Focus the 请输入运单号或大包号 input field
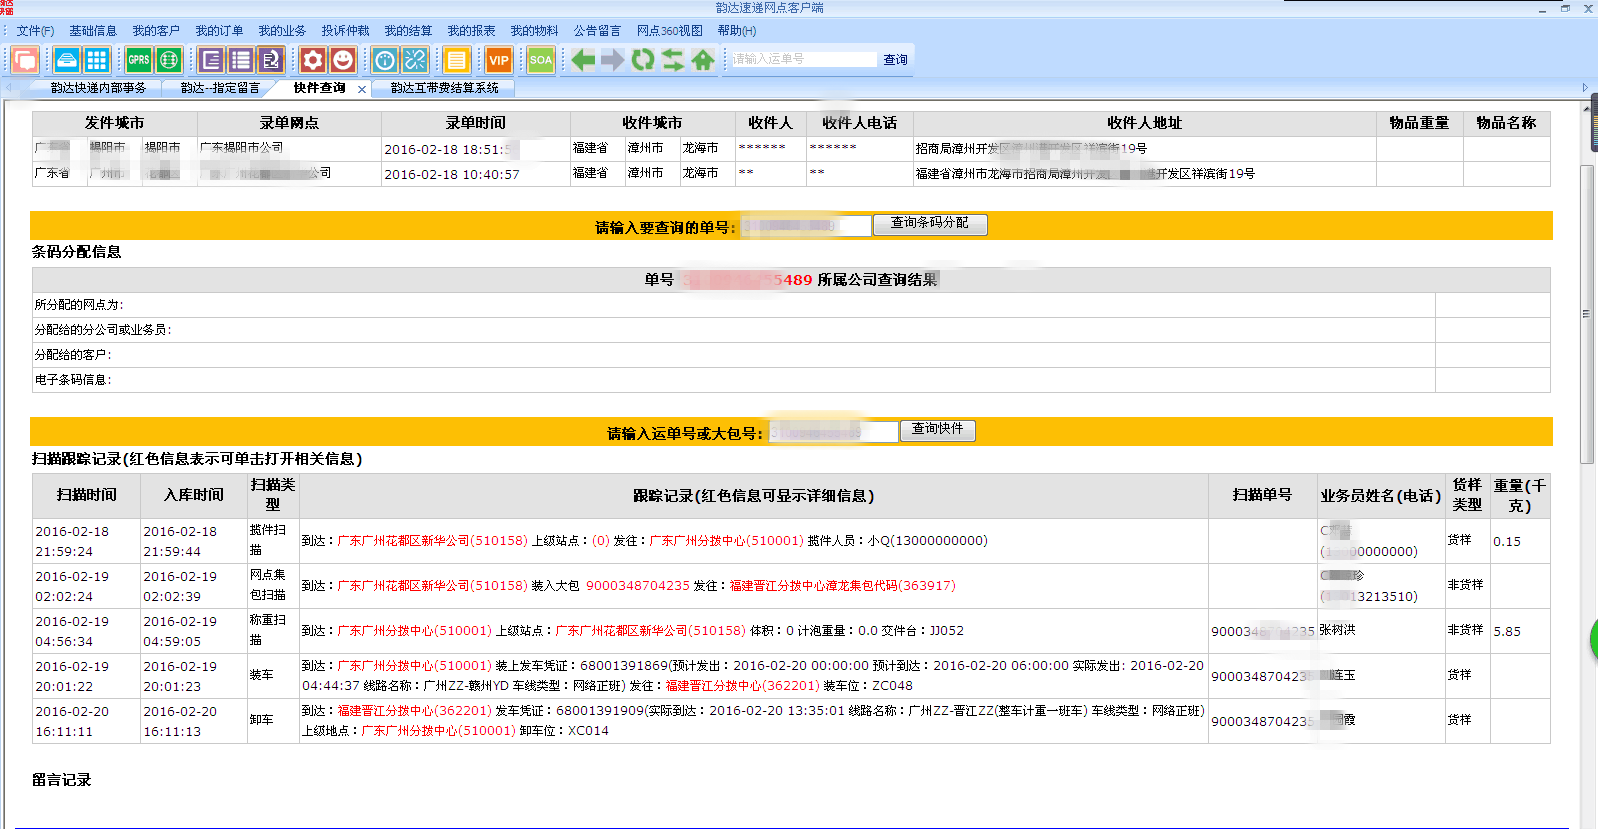1598x829 pixels. click(833, 432)
